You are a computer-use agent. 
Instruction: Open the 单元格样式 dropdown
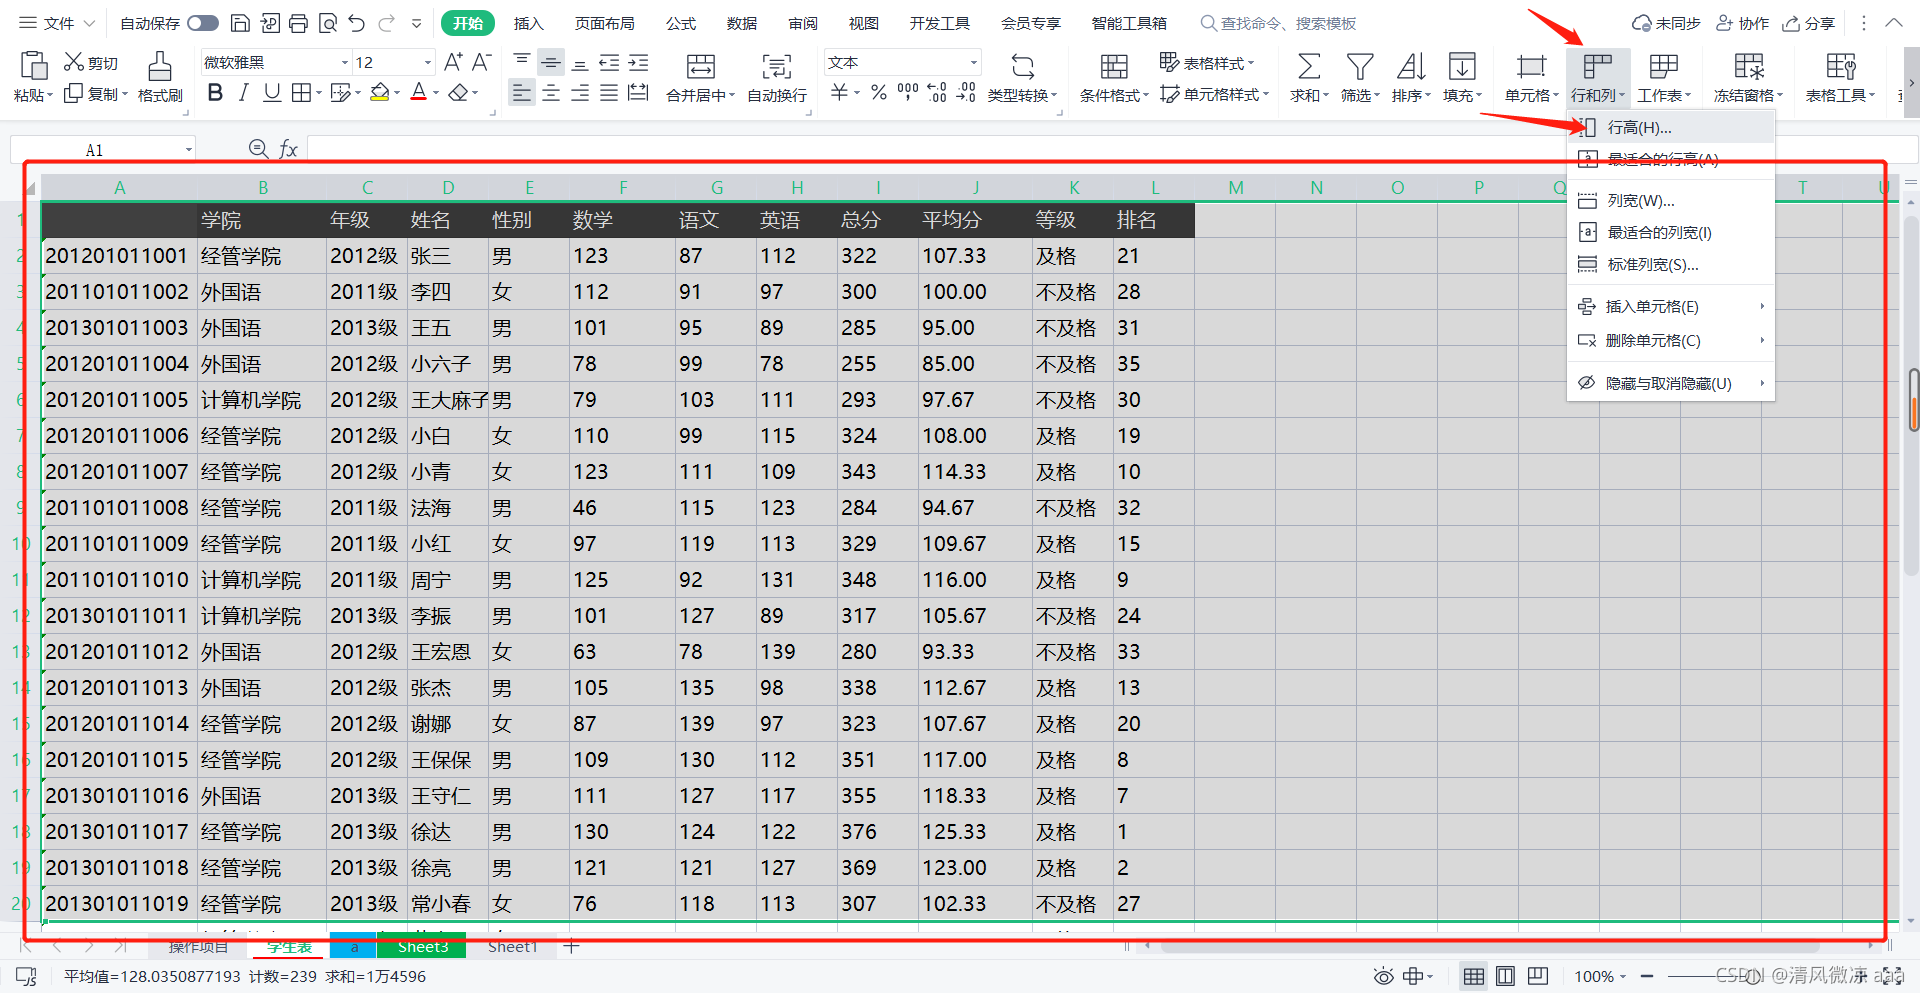coord(1214,94)
